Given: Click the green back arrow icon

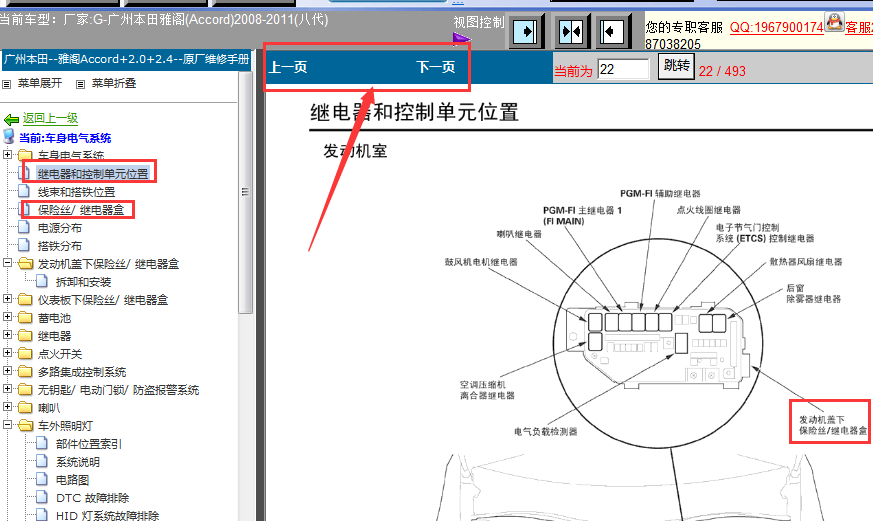Looking at the screenshot, I should pyautogui.click(x=11, y=119).
